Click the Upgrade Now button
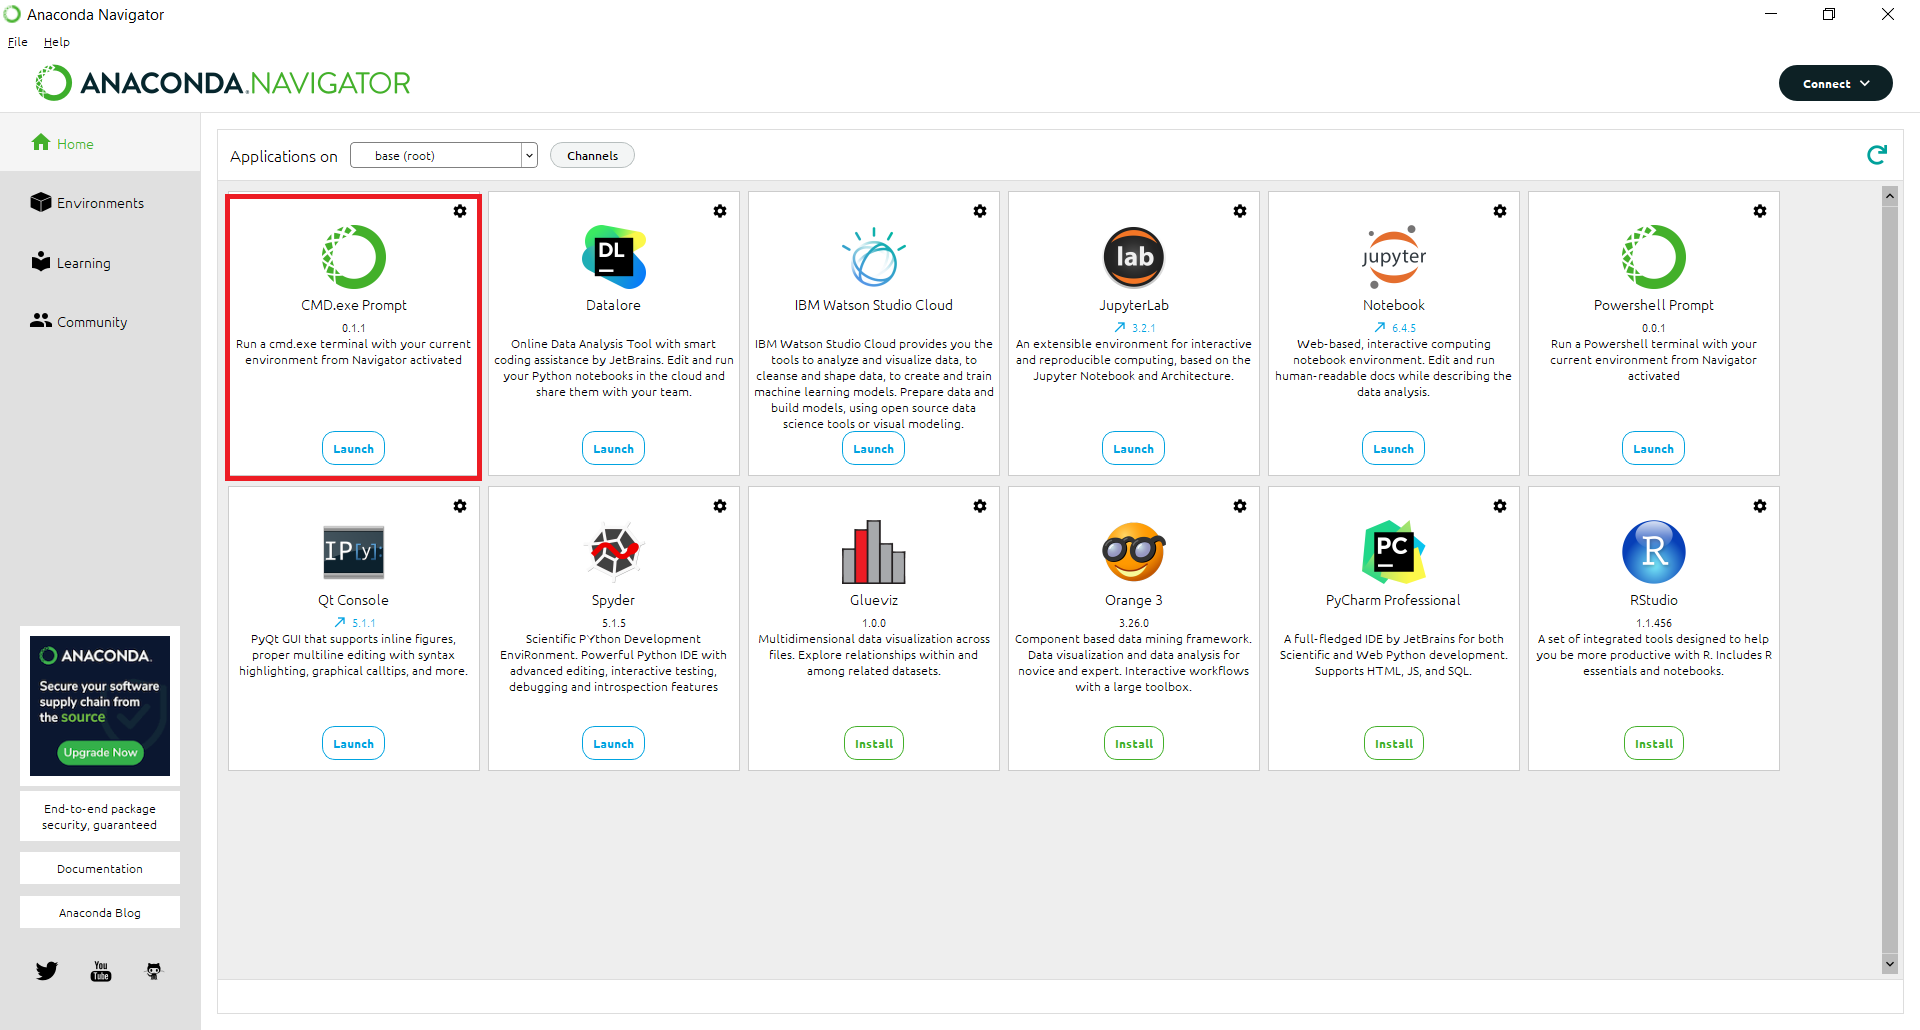This screenshot has width=1920, height=1030. coord(100,752)
